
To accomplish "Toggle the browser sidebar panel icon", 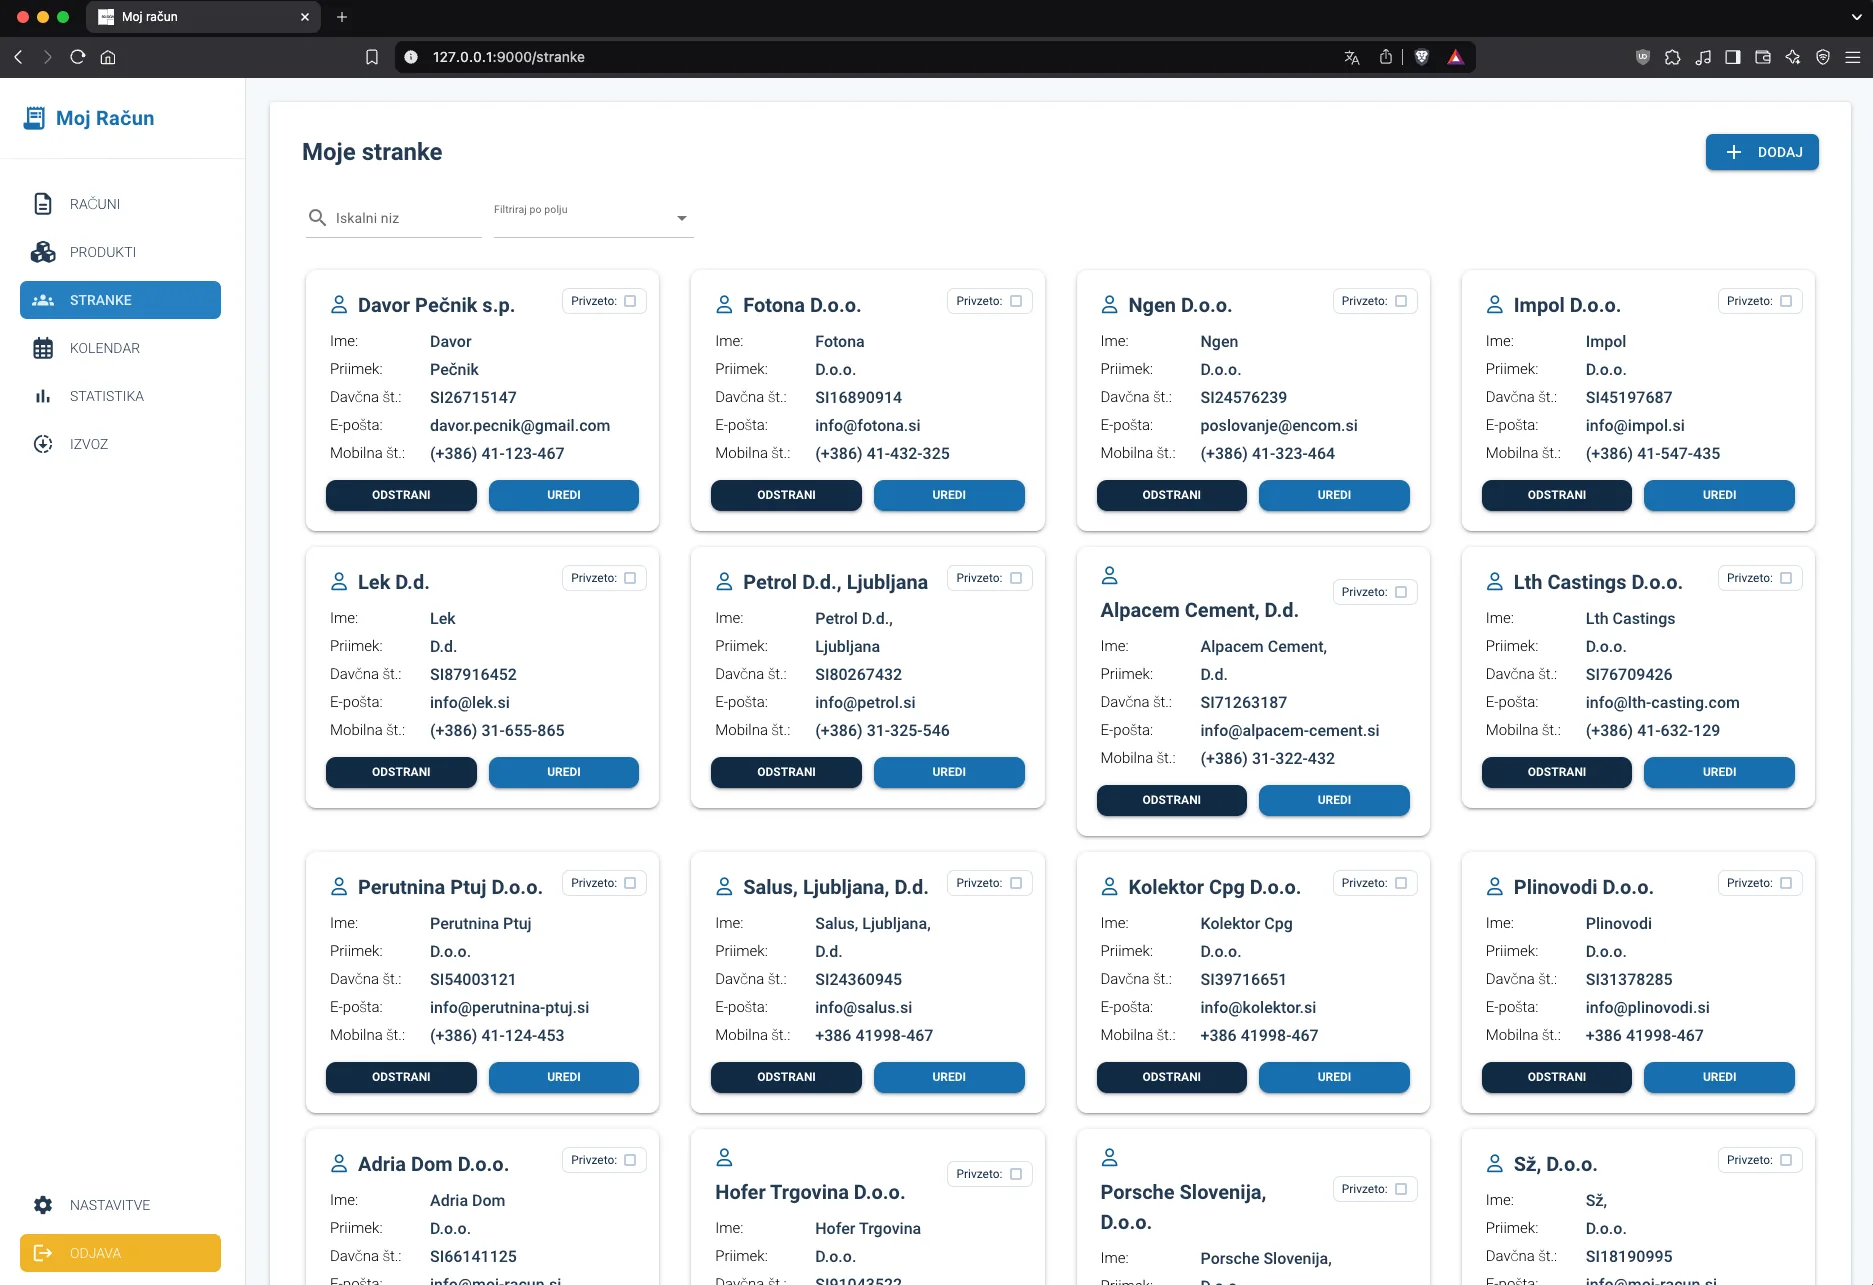I will (x=1733, y=57).
